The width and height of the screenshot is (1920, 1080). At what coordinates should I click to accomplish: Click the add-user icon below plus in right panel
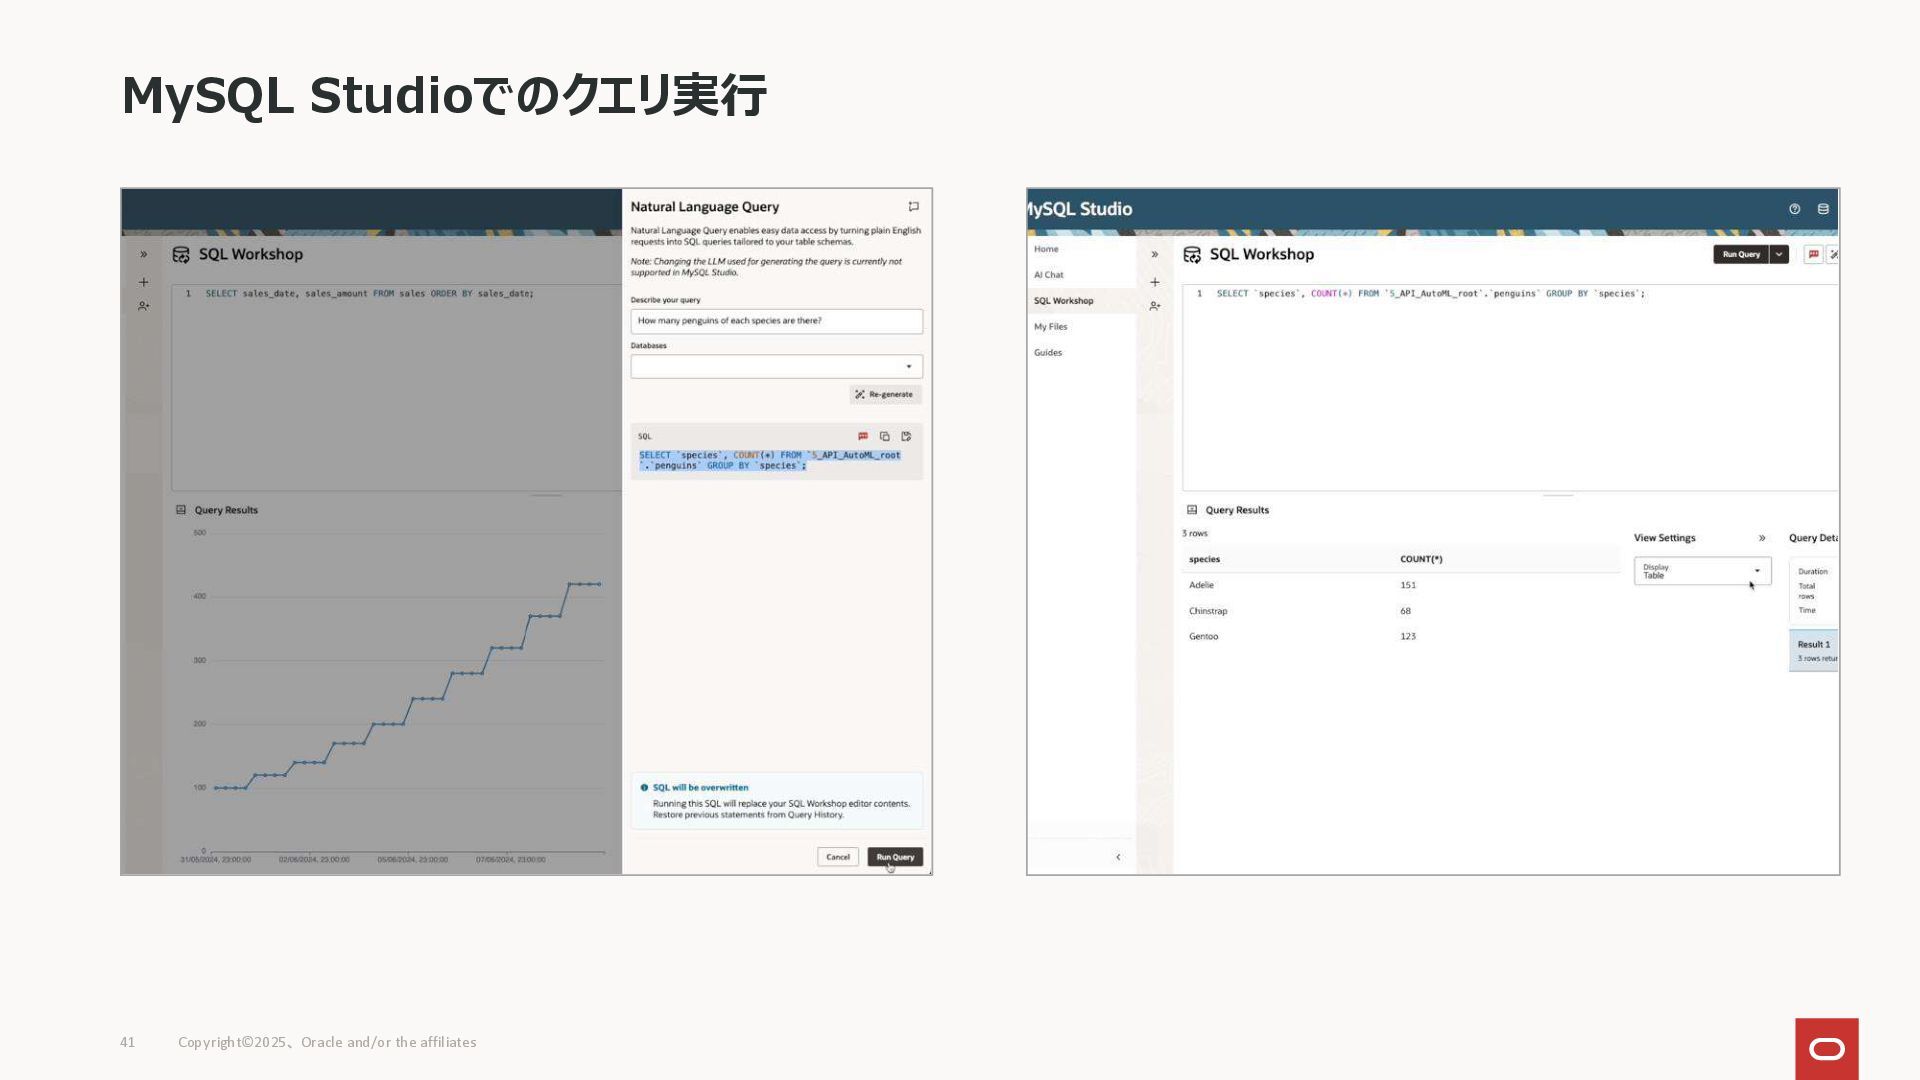1155,306
